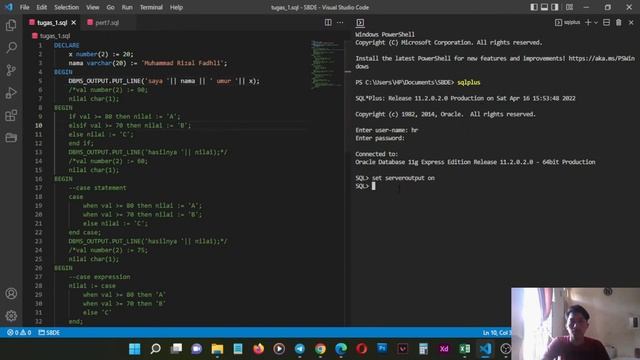Open editor More Actions ellipsis
This screenshot has height=360, width=640.
(340, 22)
